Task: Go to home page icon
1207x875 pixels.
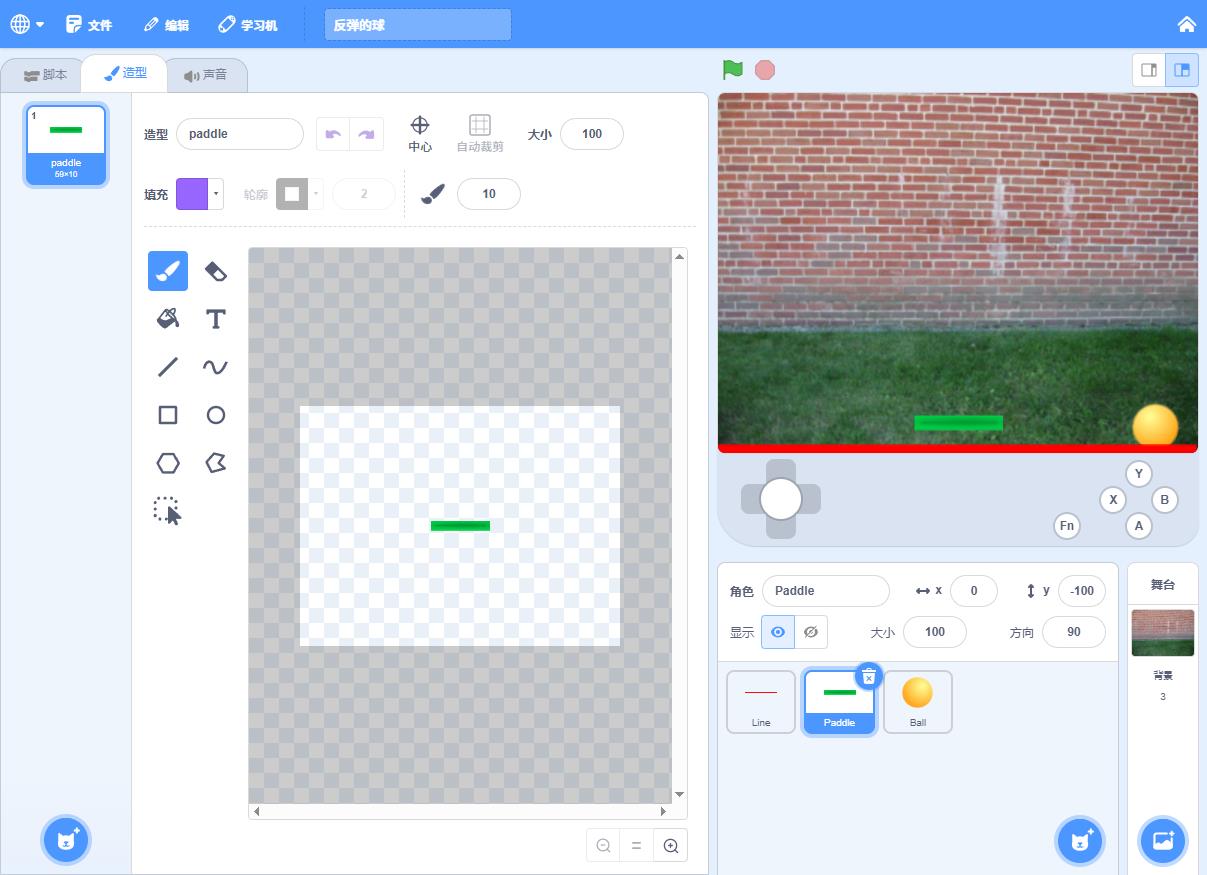Action: [x=1187, y=24]
